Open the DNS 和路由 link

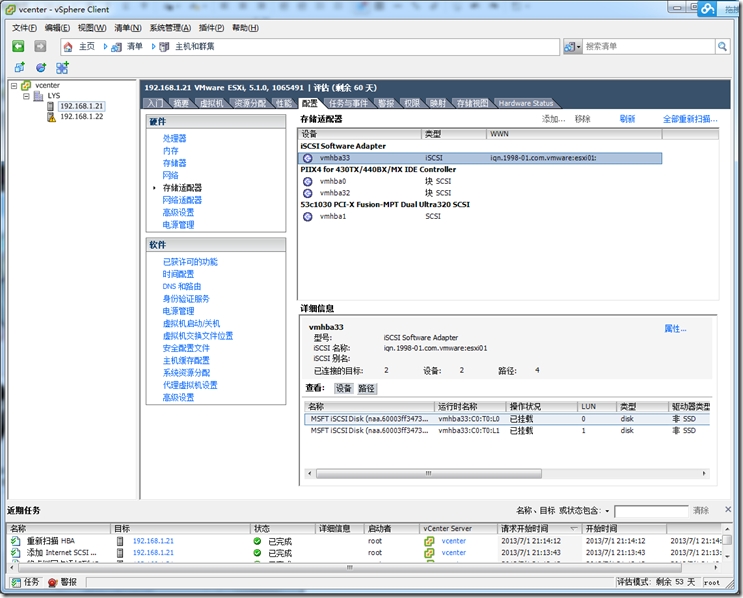click(x=181, y=286)
